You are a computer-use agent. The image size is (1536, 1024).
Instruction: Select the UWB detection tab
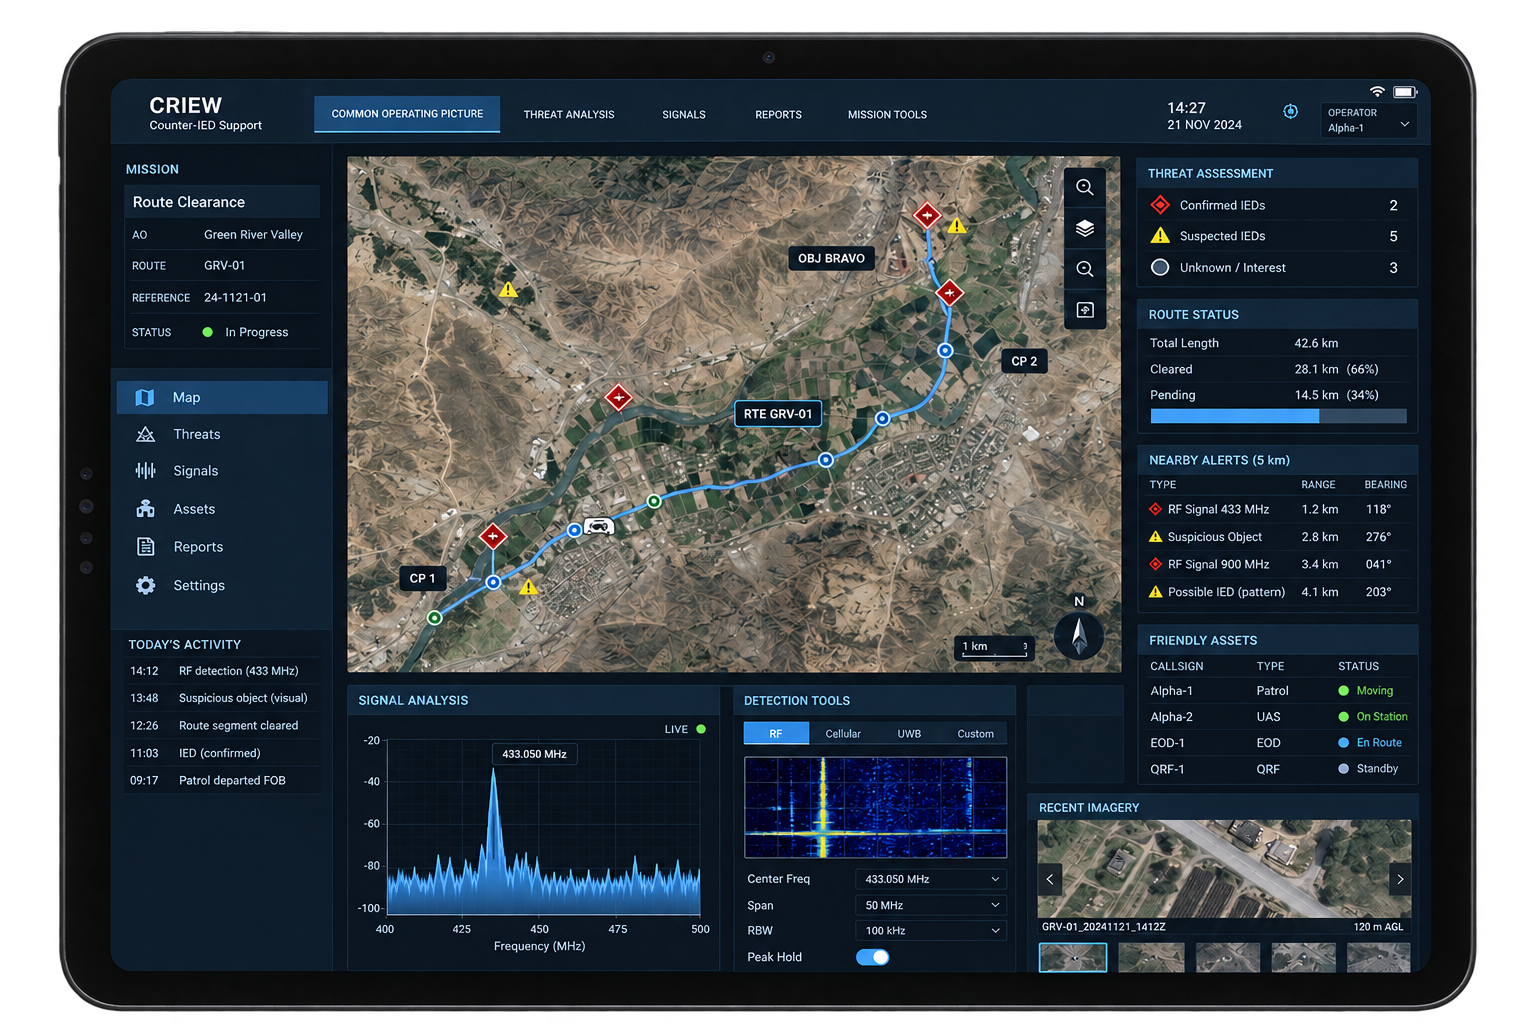coord(909,734)
